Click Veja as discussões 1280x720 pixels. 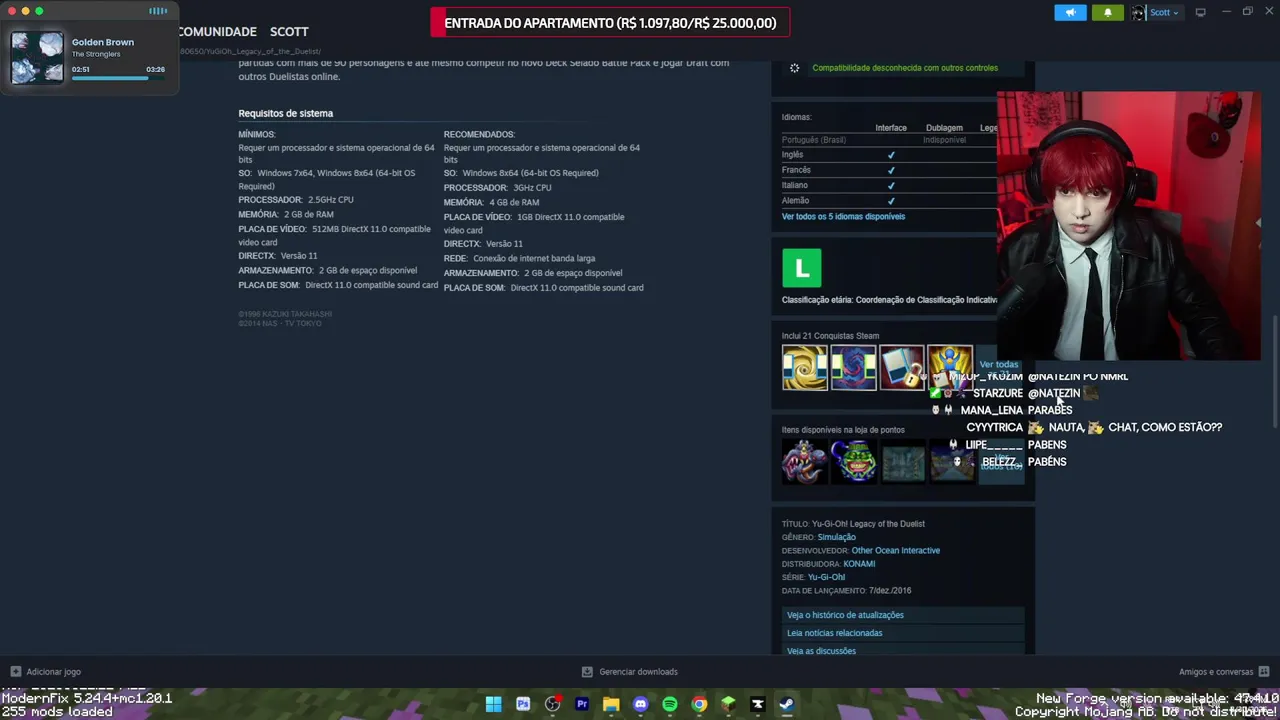(x=902, y=650)
